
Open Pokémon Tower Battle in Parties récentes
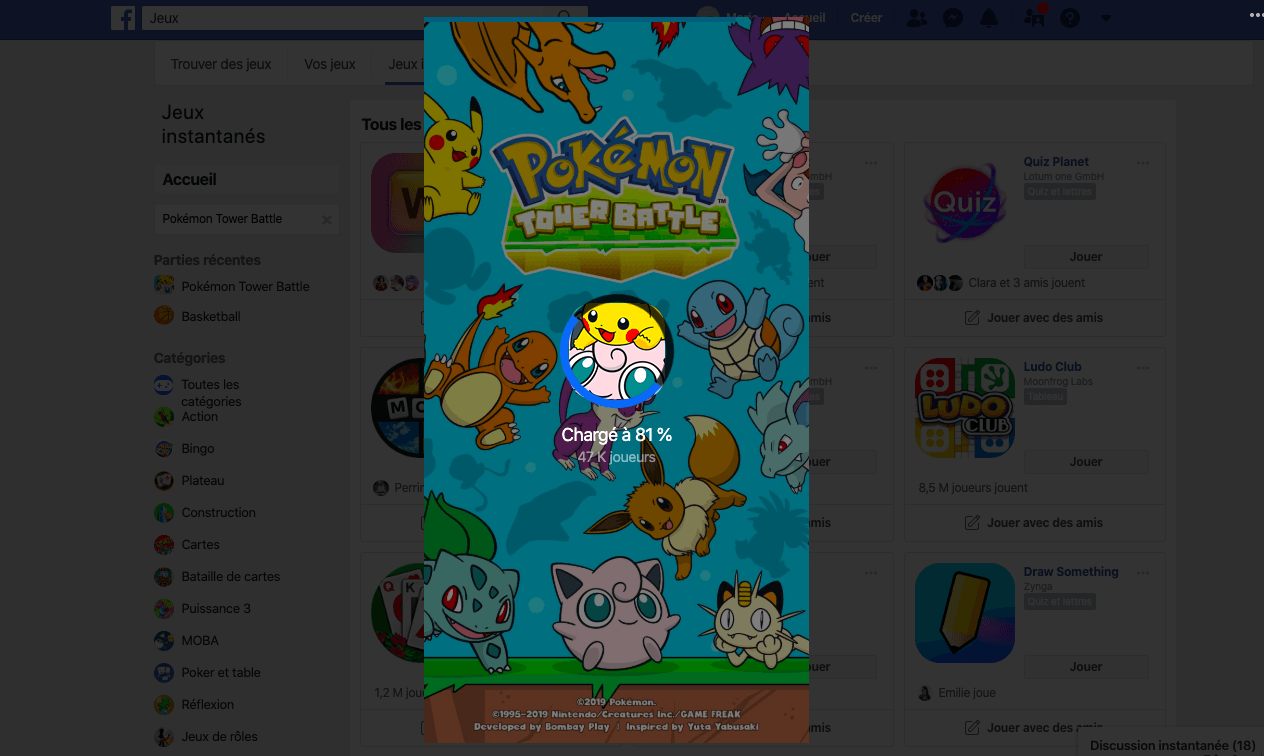click(x=246, y=286)
